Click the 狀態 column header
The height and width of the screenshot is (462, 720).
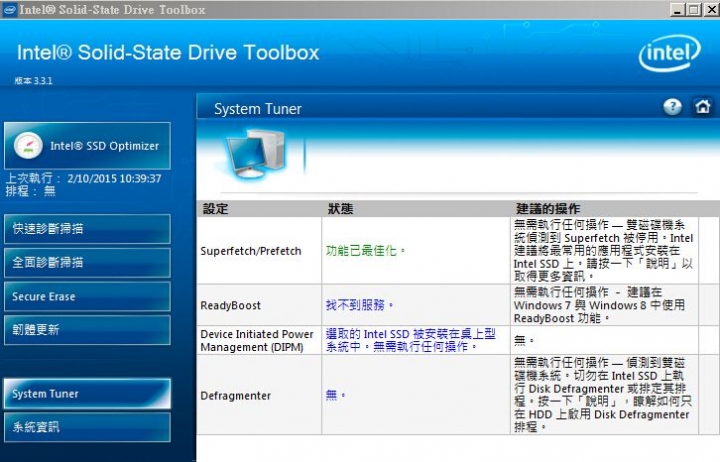coord(340,209)
